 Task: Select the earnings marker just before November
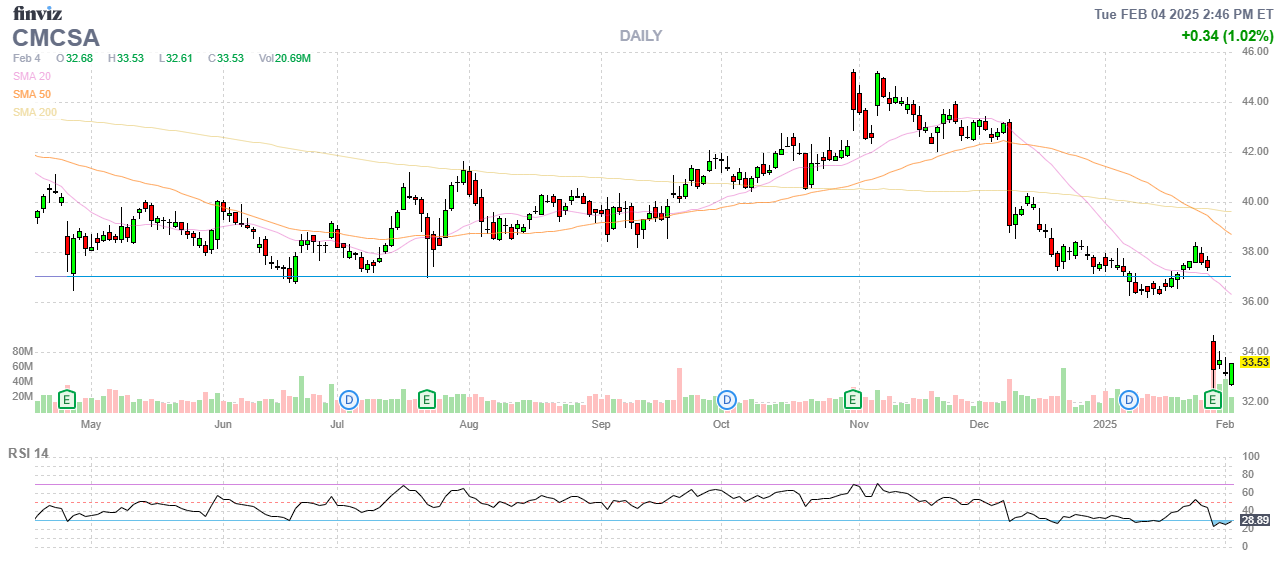(x=853, y=400)
